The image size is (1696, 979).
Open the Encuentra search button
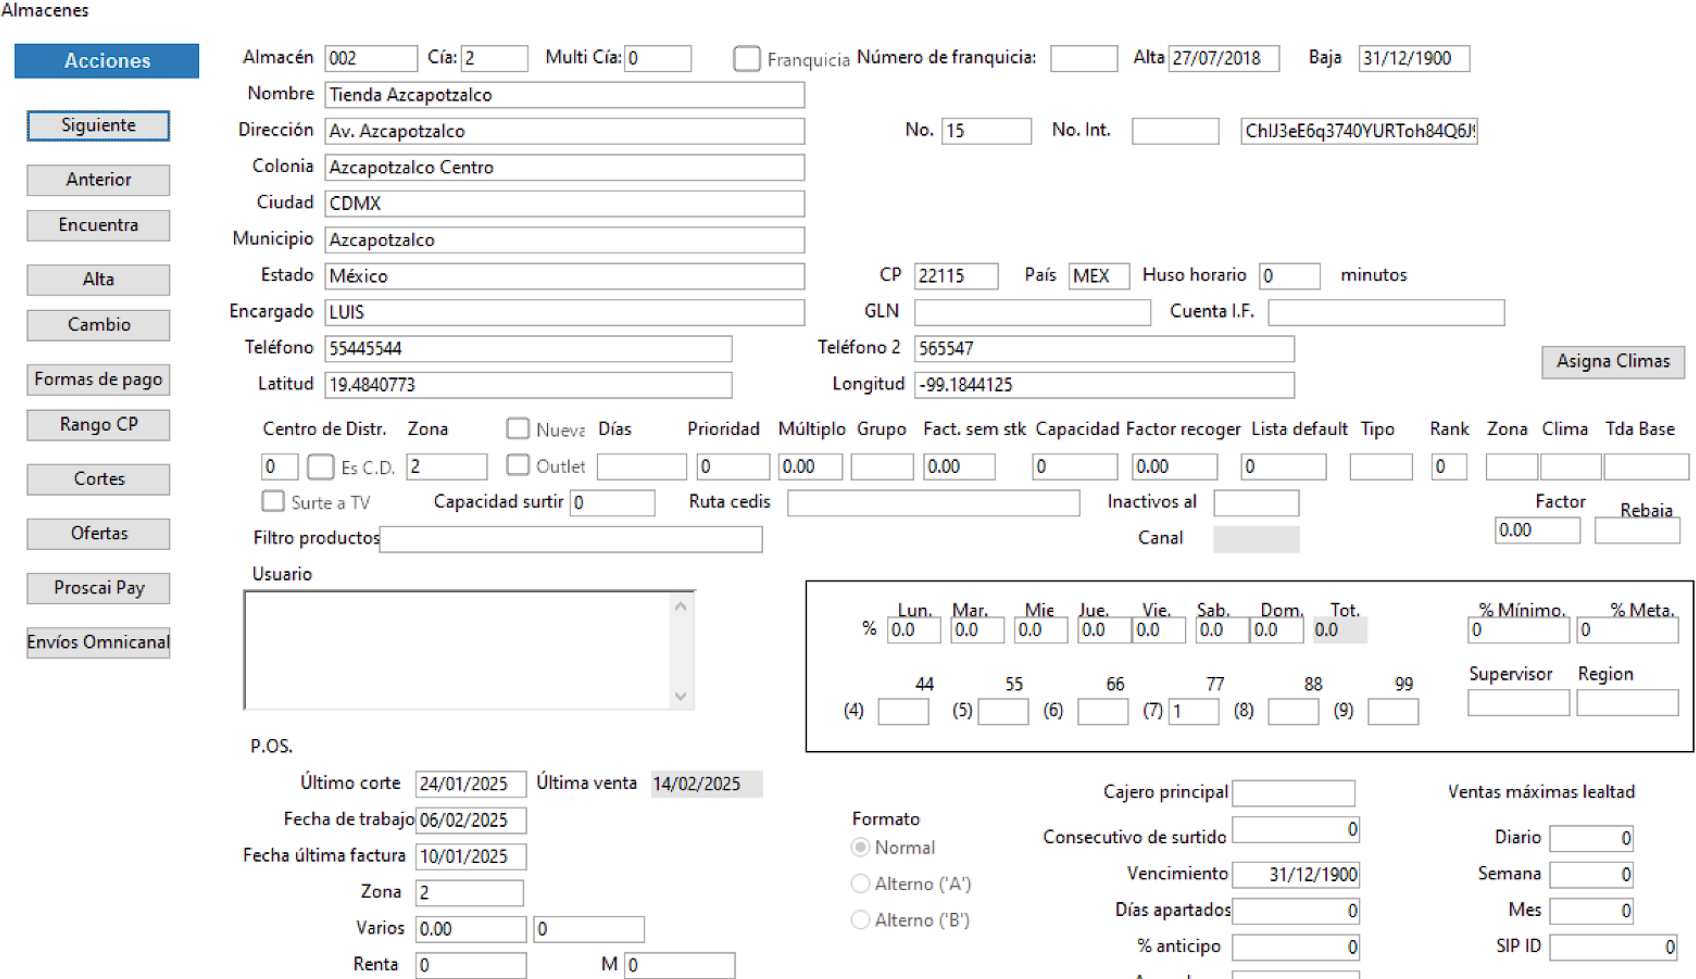pyautogui.click(x=98, y=225)
